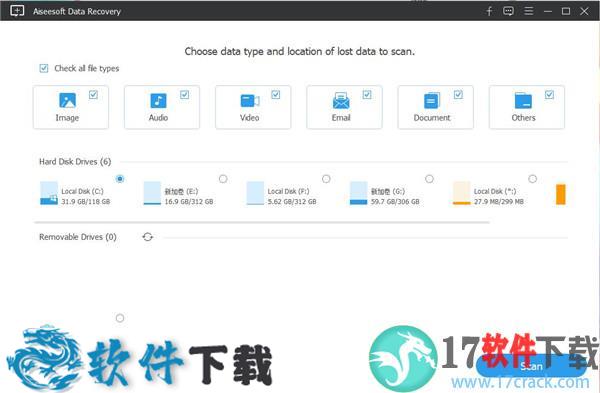This screenshot has width=600, height=393.
Task: Click the Document label text
Action: tap(432, 118)
